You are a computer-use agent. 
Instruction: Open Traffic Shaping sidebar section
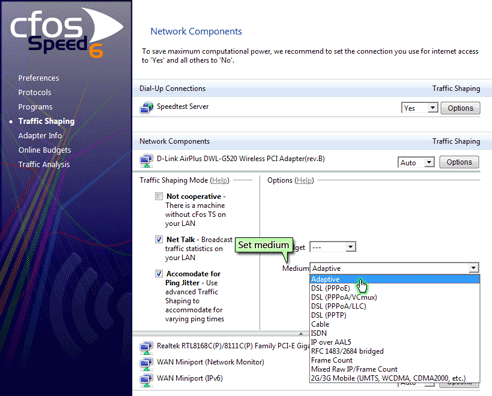(46, 121)
